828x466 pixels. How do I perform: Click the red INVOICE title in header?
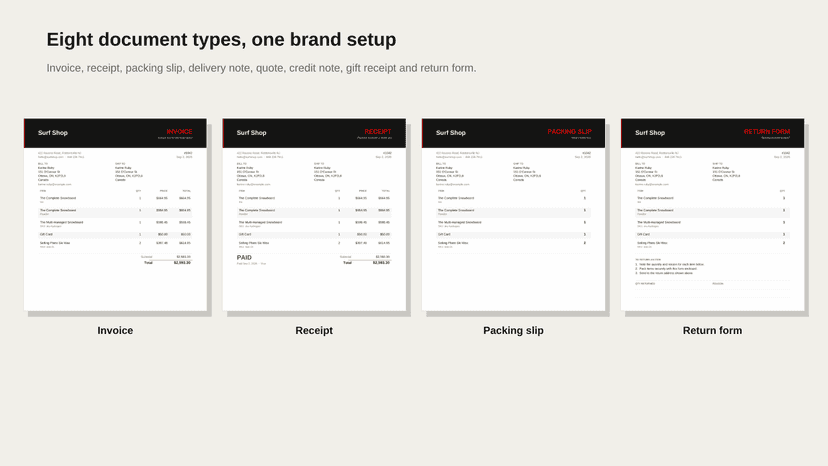[180, 132]
